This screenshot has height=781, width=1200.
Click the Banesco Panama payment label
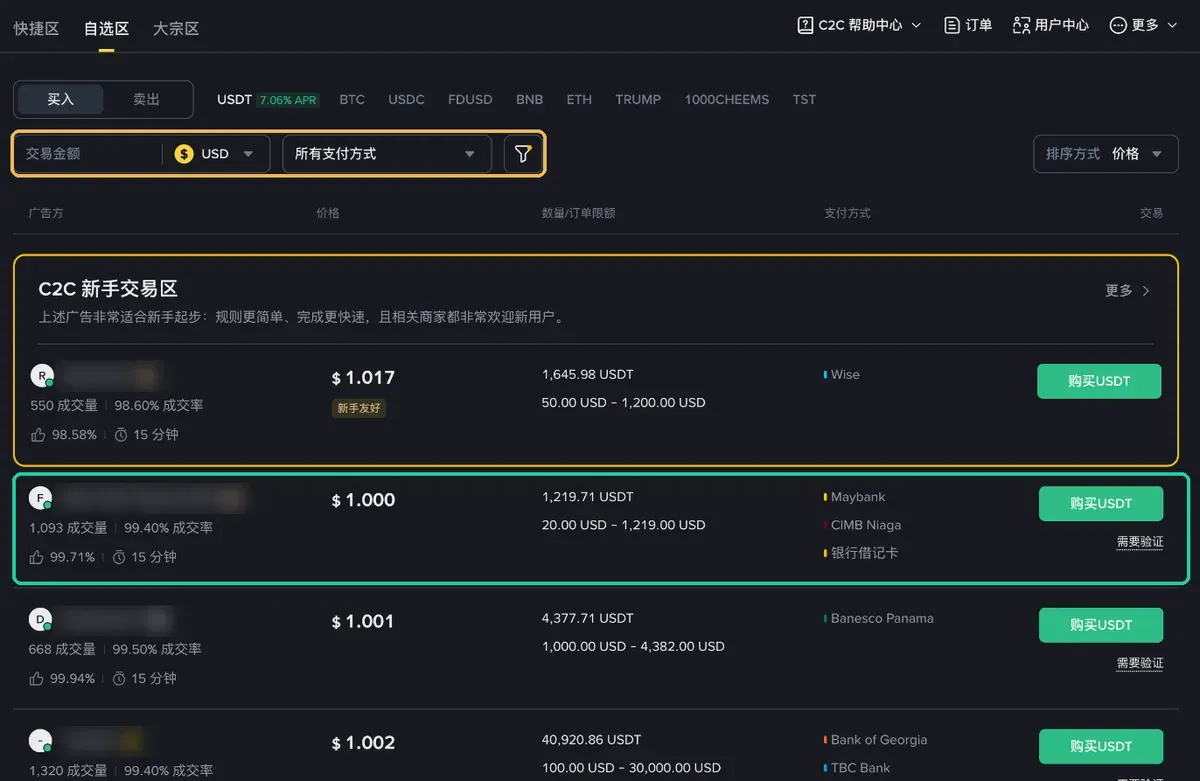click(882, 619)
